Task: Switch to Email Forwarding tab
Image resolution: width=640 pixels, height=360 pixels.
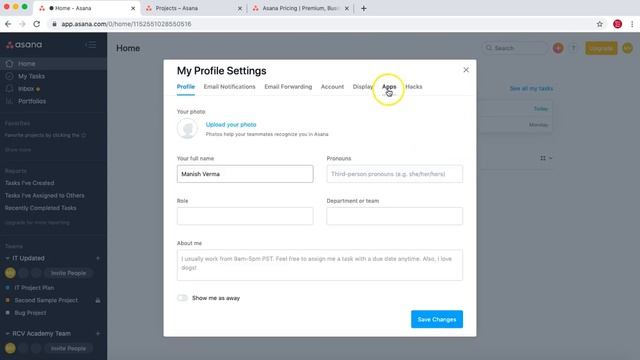Action: [288, 87]
